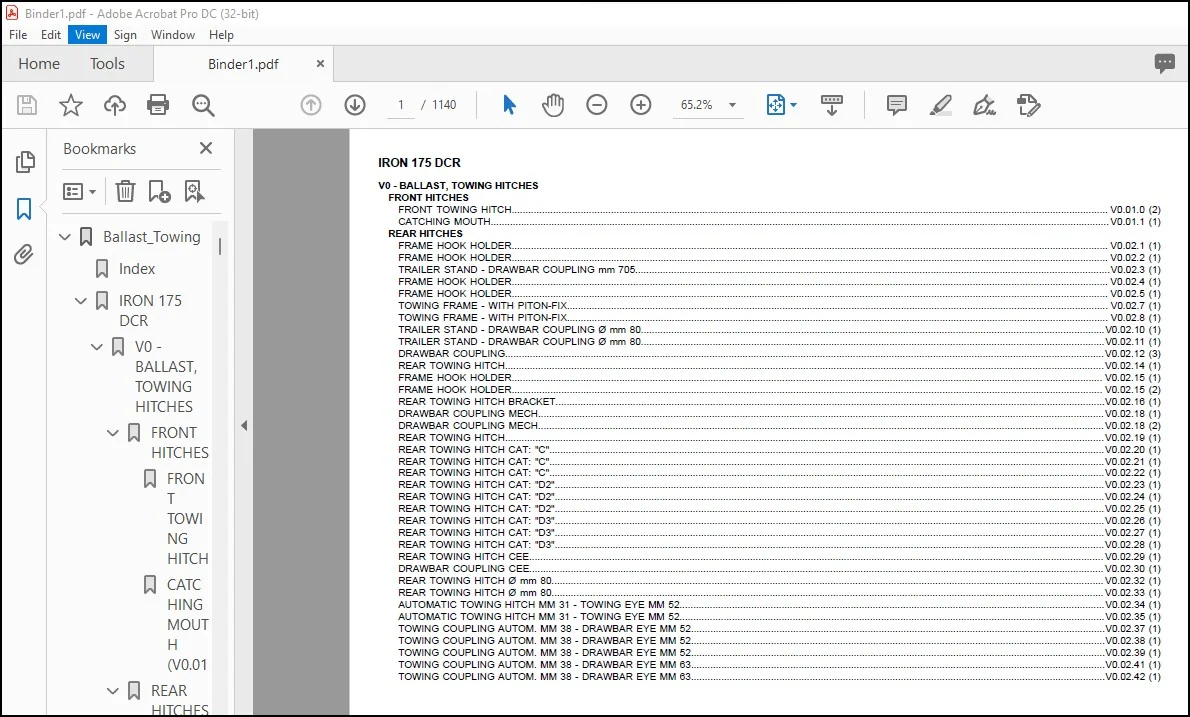
Task: Activate the Highlight text pen tool
Action: (x=940, y=105)
